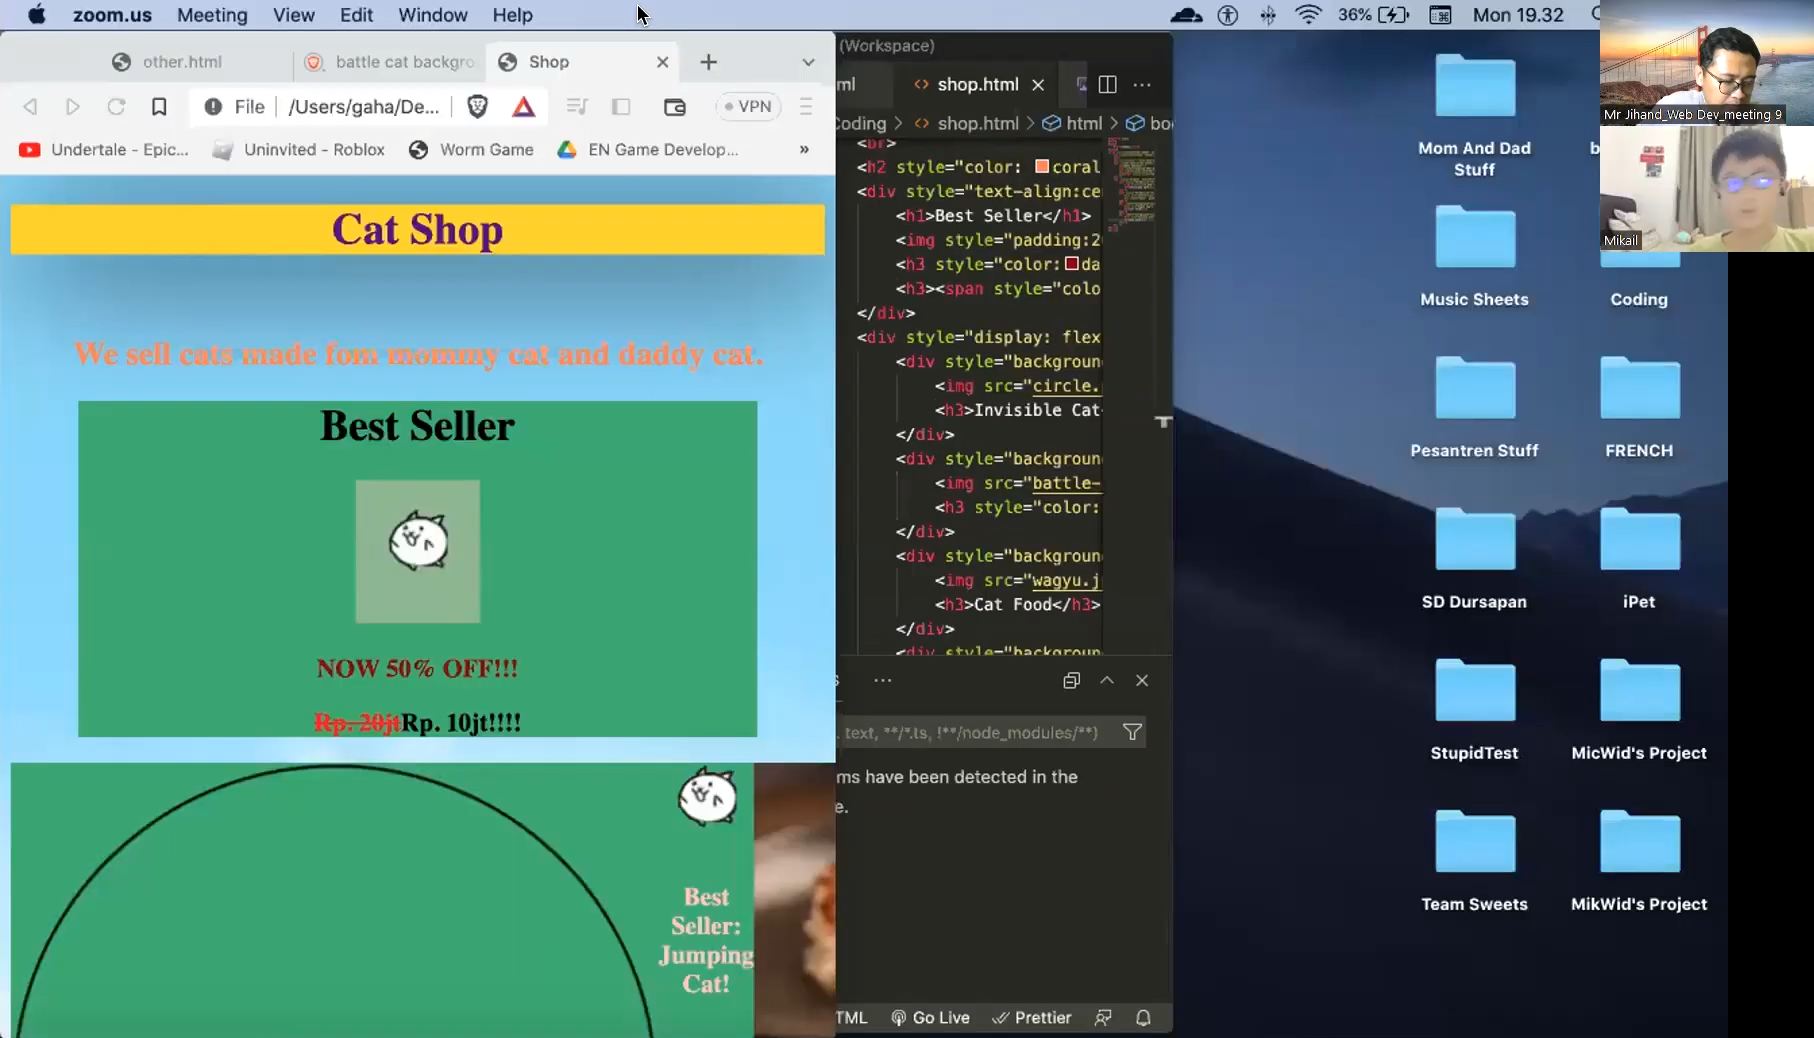Open the View menu in menu bar
This screenshot has height=1038, width=1814.
294,15
